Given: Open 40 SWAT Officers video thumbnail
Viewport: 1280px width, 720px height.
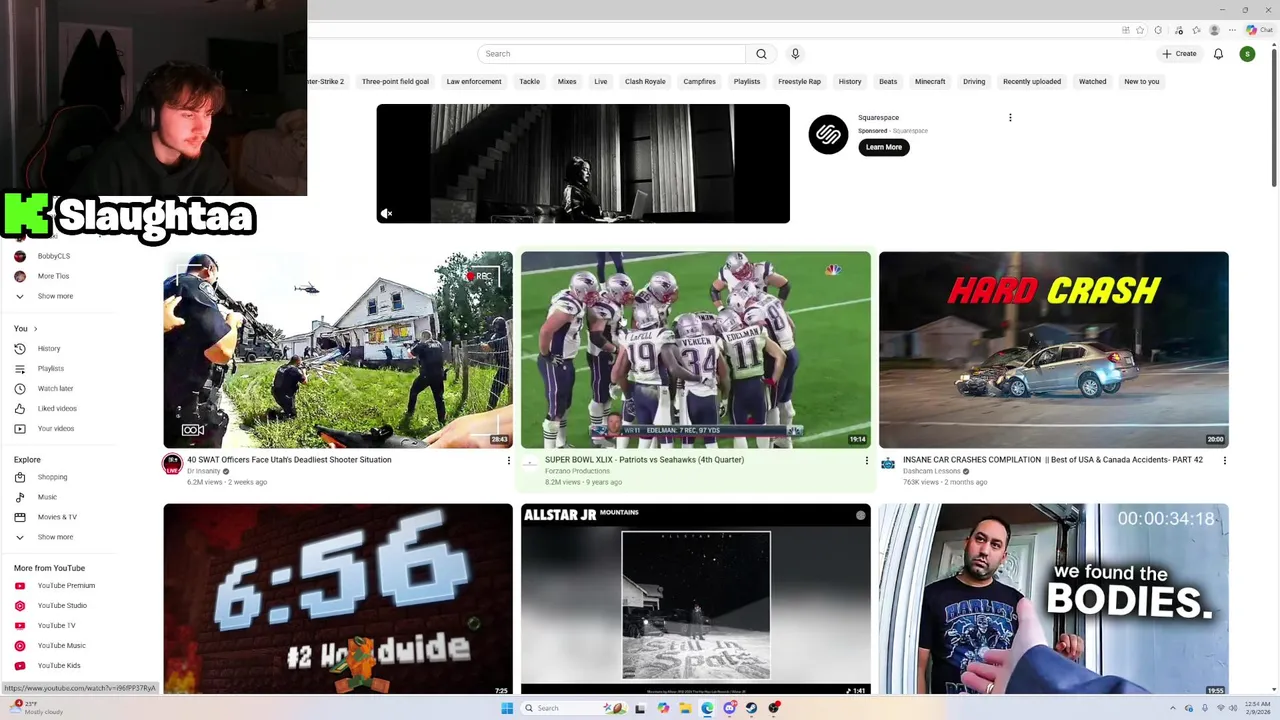Looking at the screenshot, I should tap(338, 350).
